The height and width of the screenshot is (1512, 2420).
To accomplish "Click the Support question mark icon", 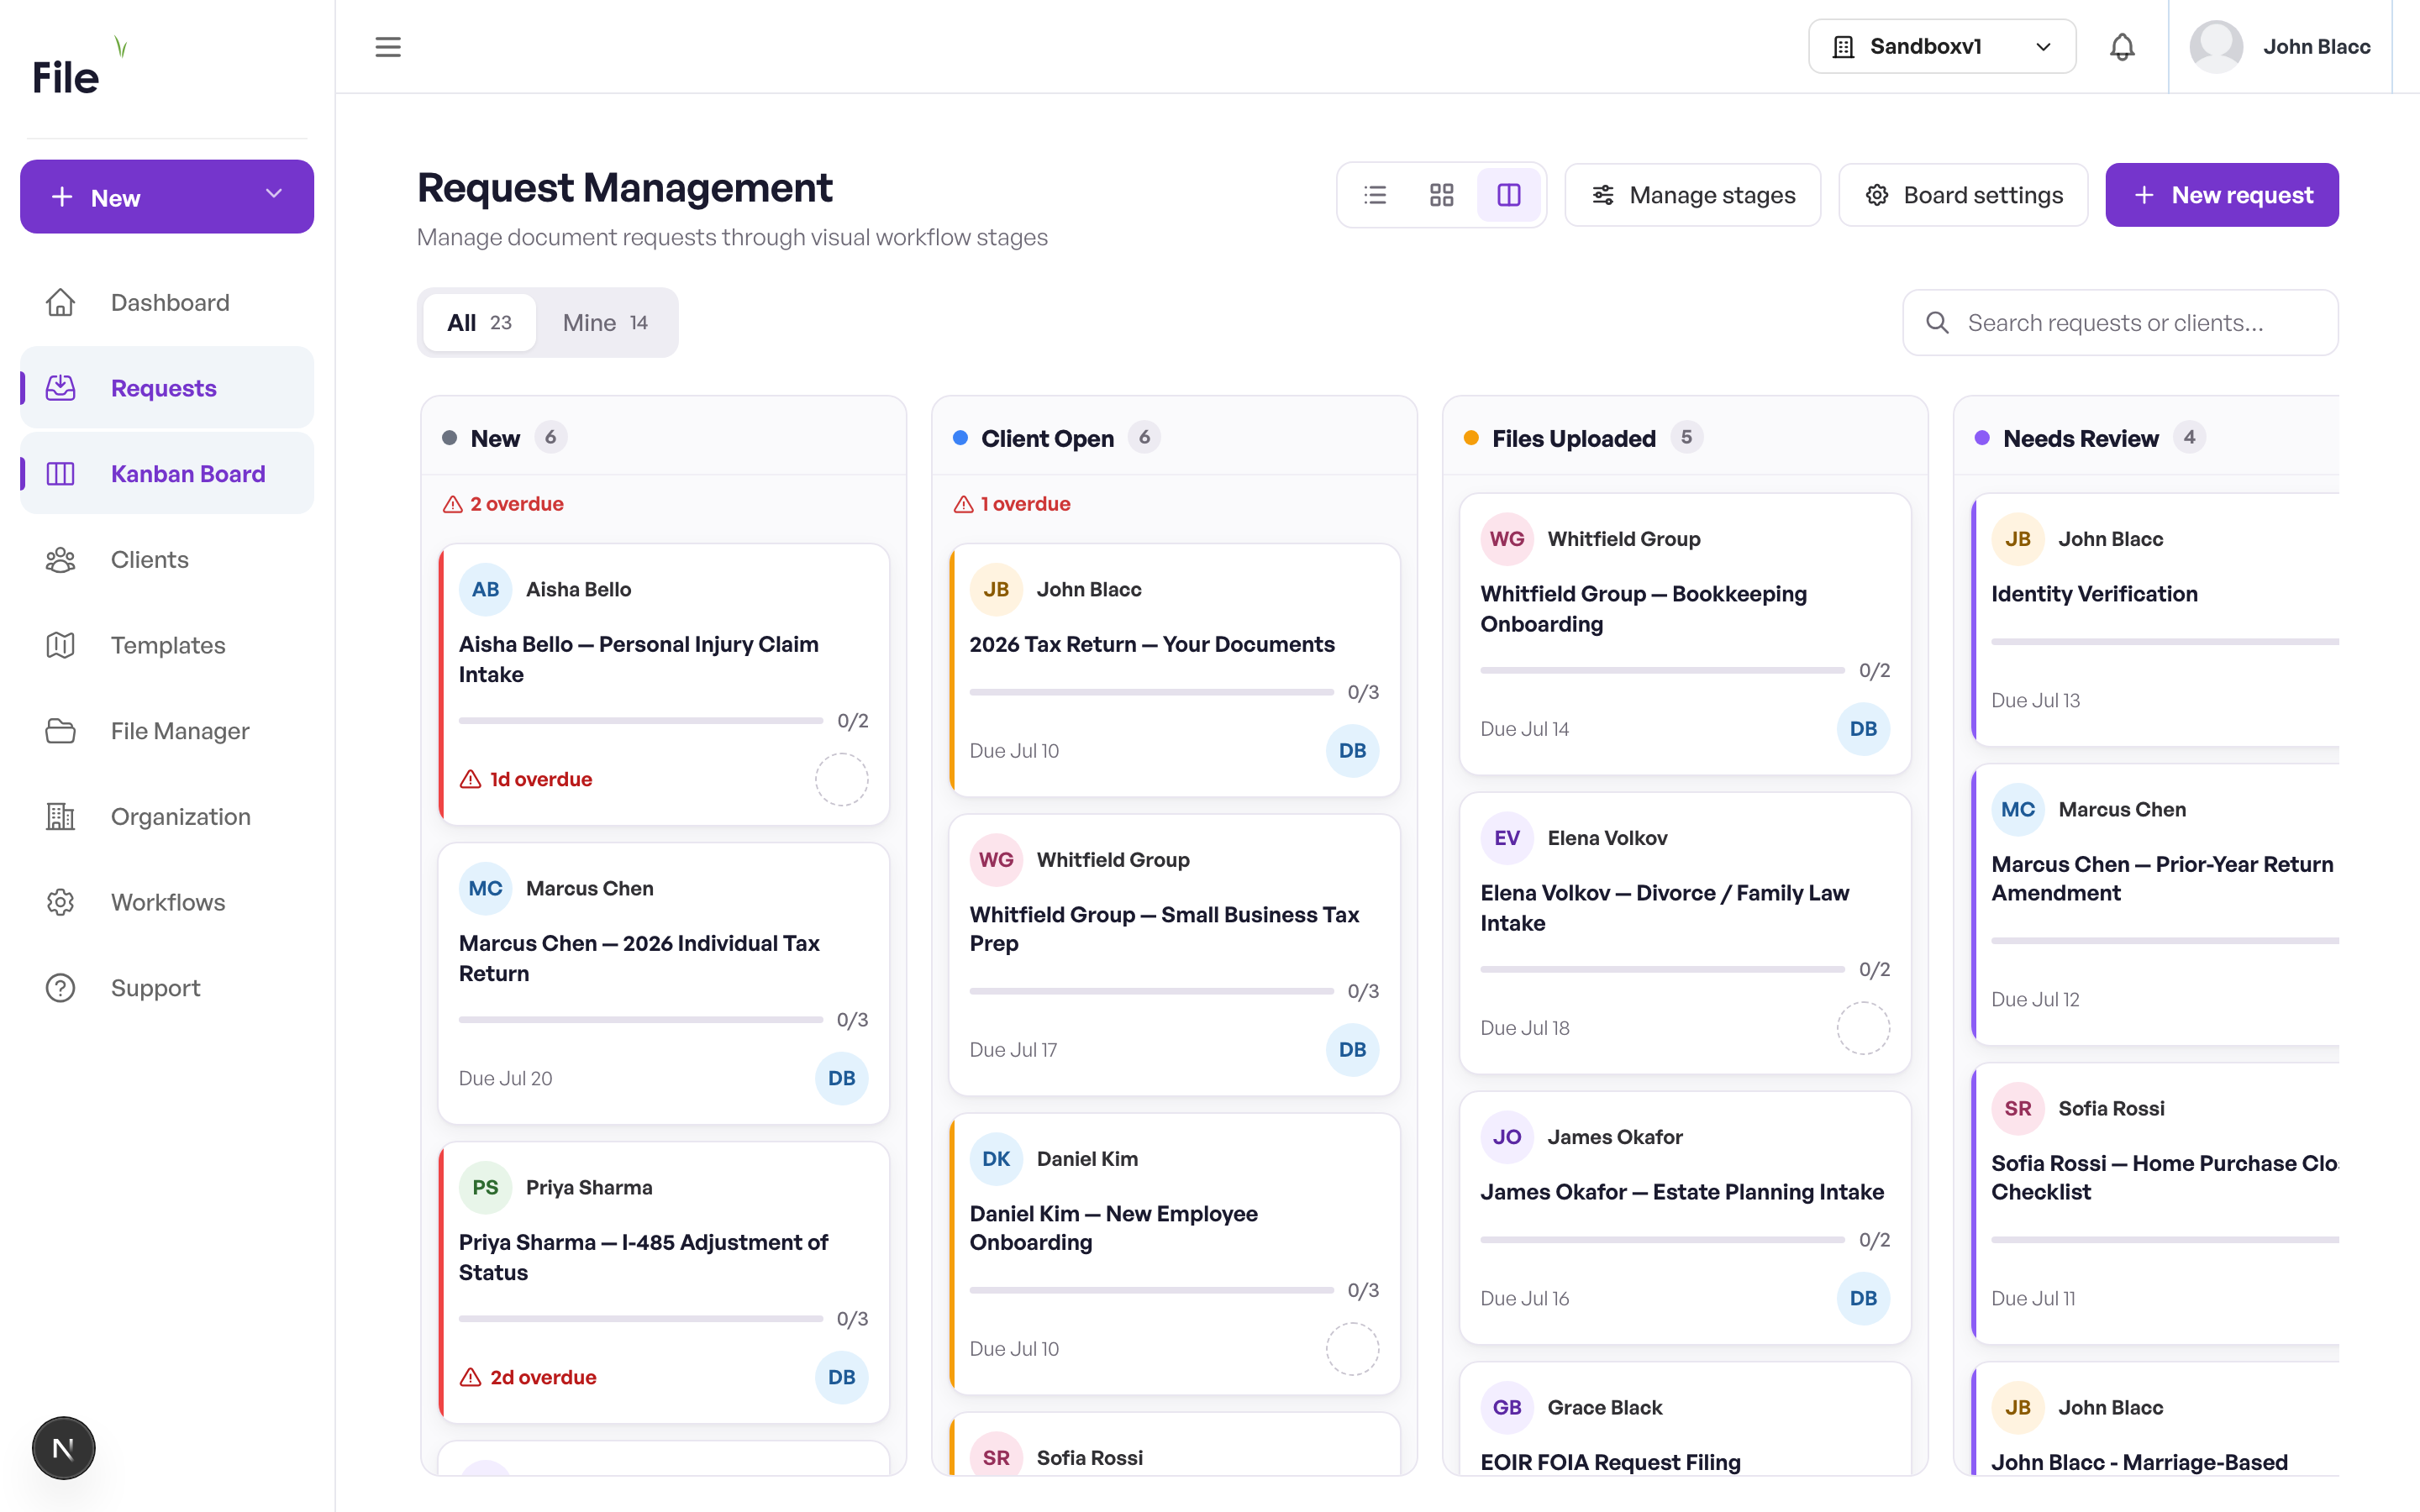I will point(60,988).
